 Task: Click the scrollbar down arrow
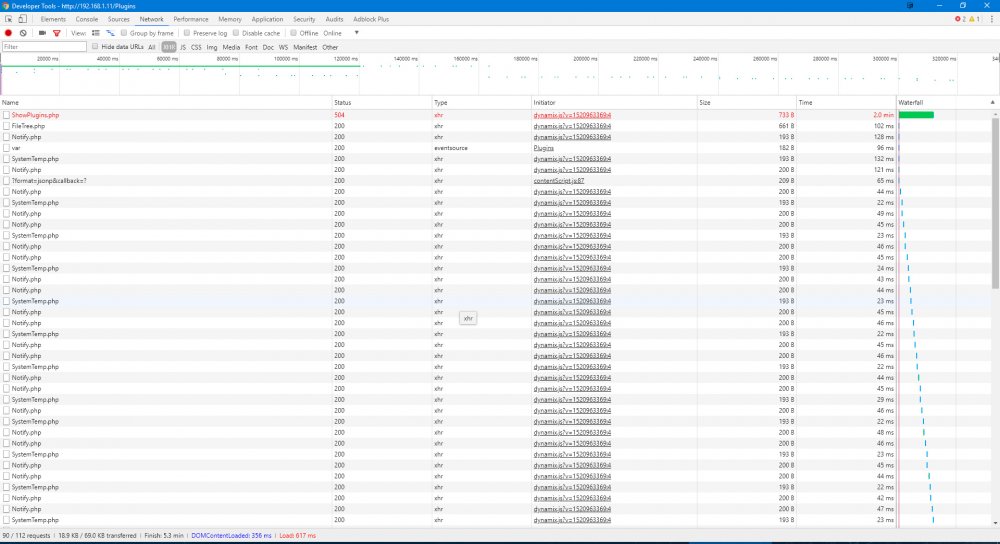[x=996, y=523]
